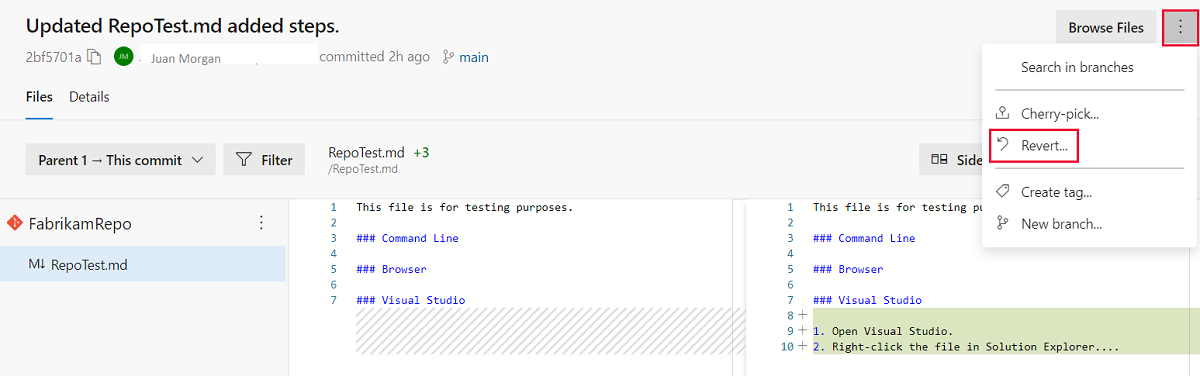Image resolution: width=1200 pixels, height=376 pixels.
Task: Click "### Browser" in the right diff pane
Action: 848,269
